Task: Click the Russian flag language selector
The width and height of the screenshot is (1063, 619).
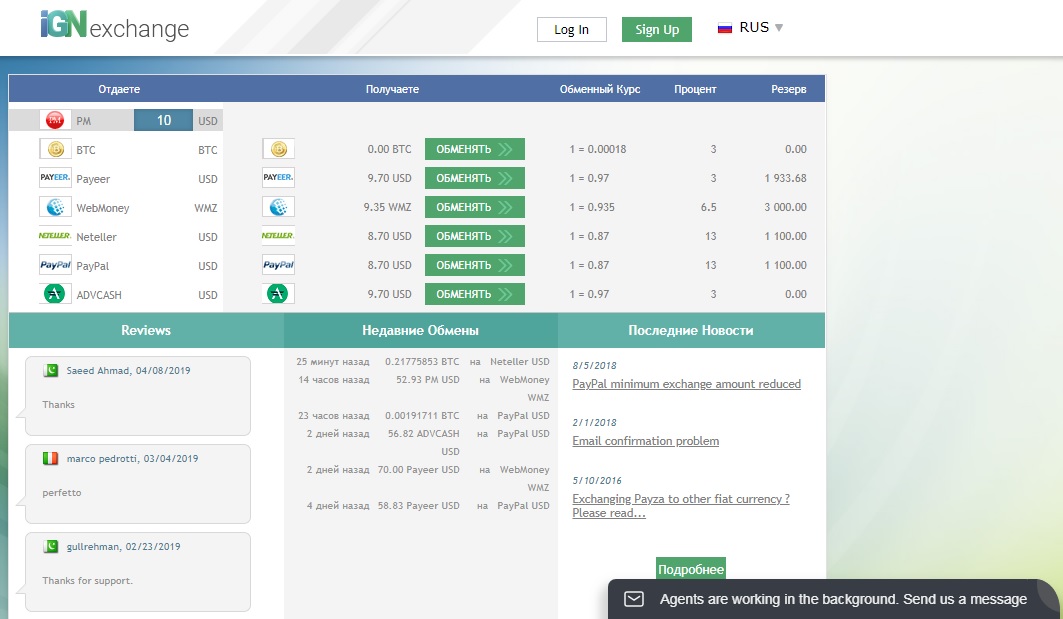Action: pos(725,28)
